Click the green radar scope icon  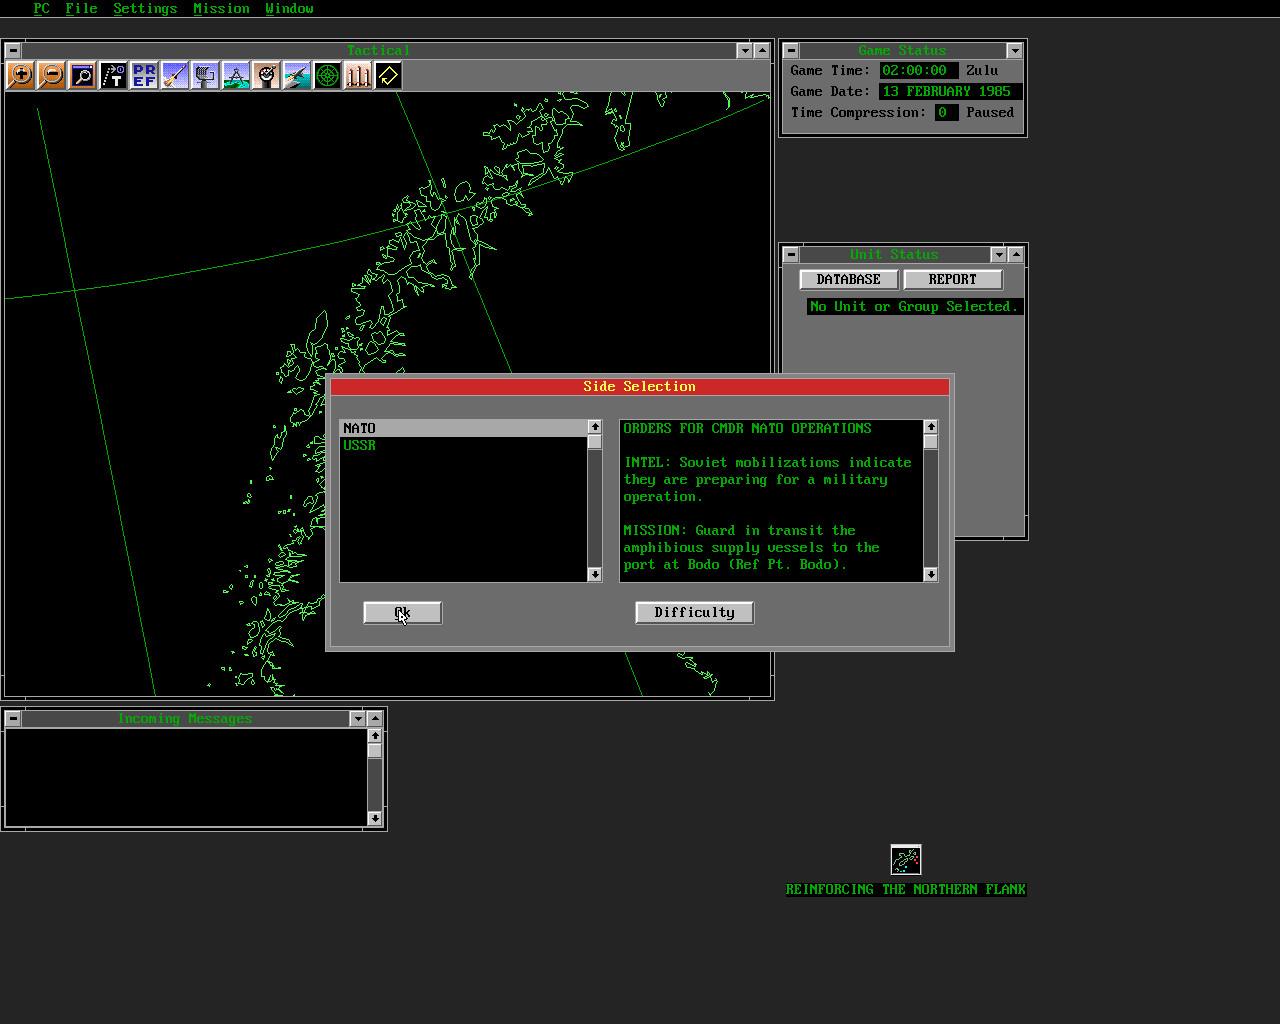pos(327,76)
